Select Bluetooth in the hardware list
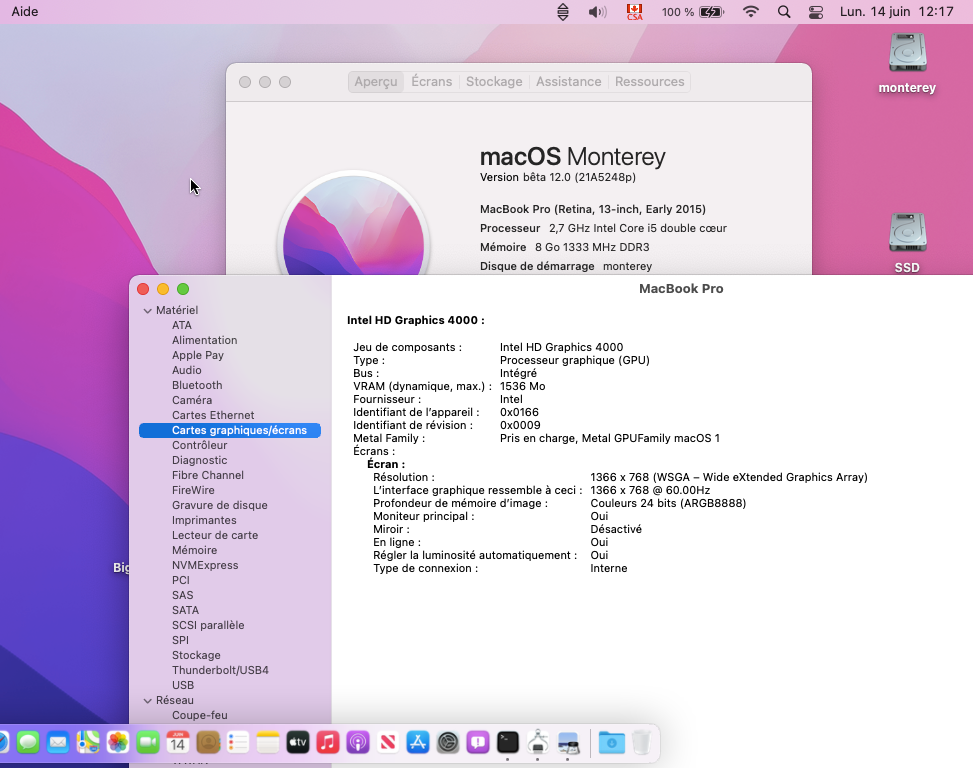Image resolution: width=973 pixels, height=768 pixels. (197, 385)
